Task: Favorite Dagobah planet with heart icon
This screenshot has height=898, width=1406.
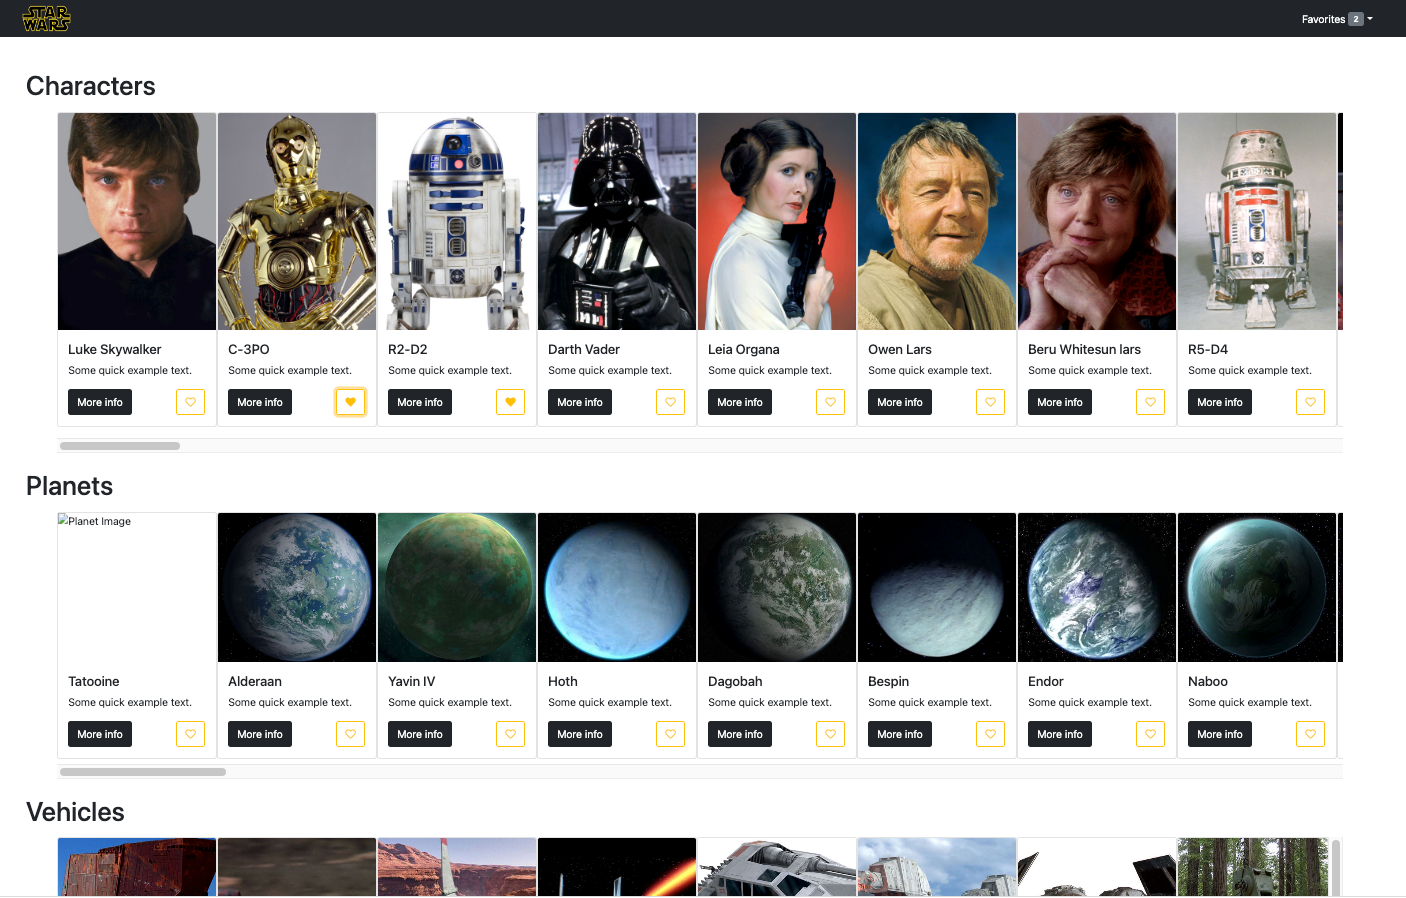Action: coord(830,734)
